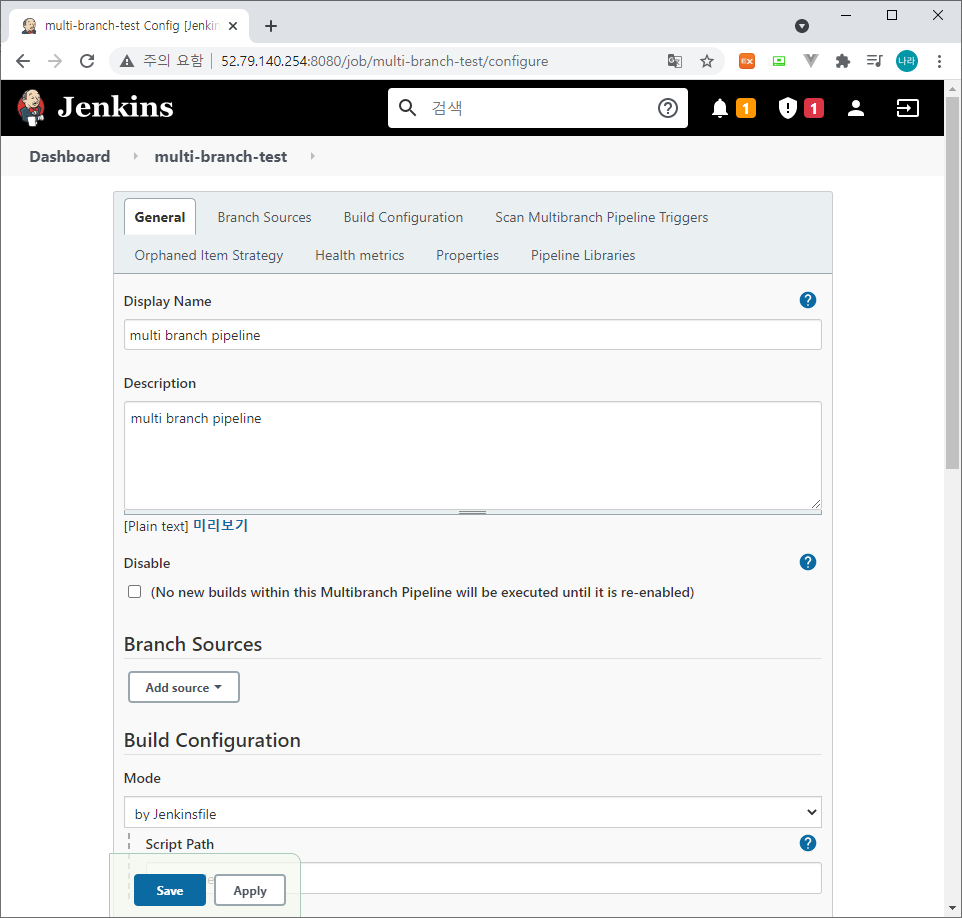Image resolution: width=962 pixels, height=918 pixels.
Task: Click the green browser extension icon
Action: [779, 61]
